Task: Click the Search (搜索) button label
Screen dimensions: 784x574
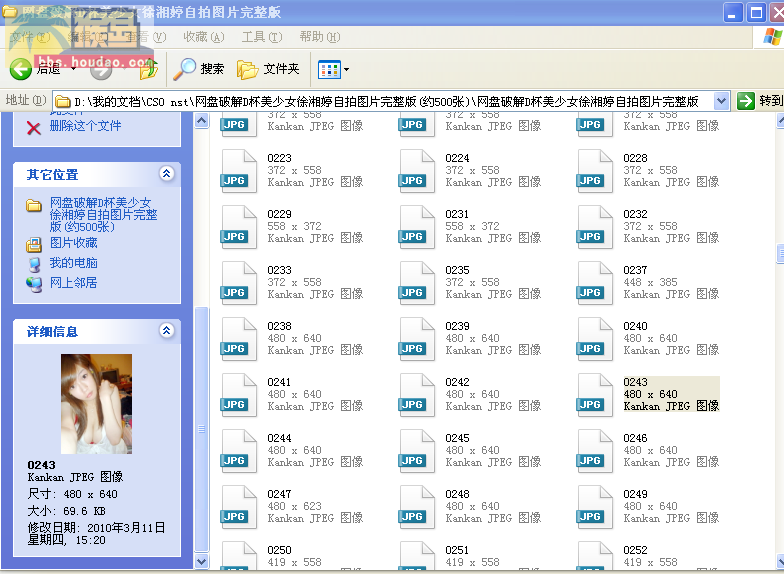Action: (212, 68)
